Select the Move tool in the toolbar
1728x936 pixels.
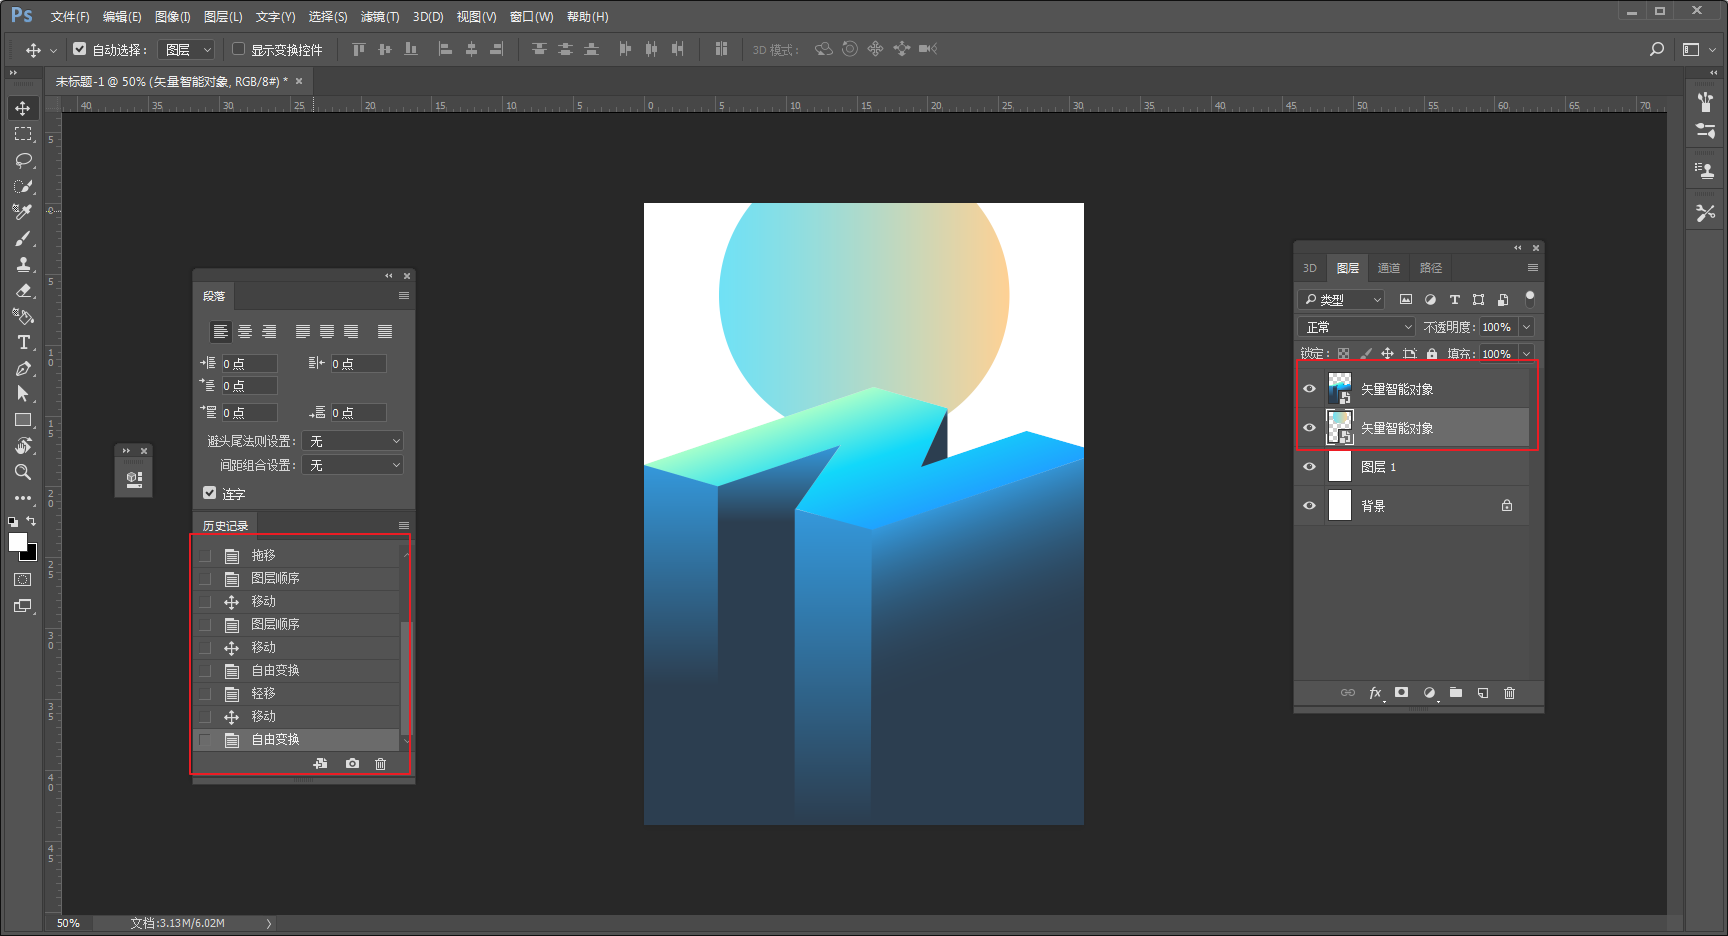[x=23, y=108]
